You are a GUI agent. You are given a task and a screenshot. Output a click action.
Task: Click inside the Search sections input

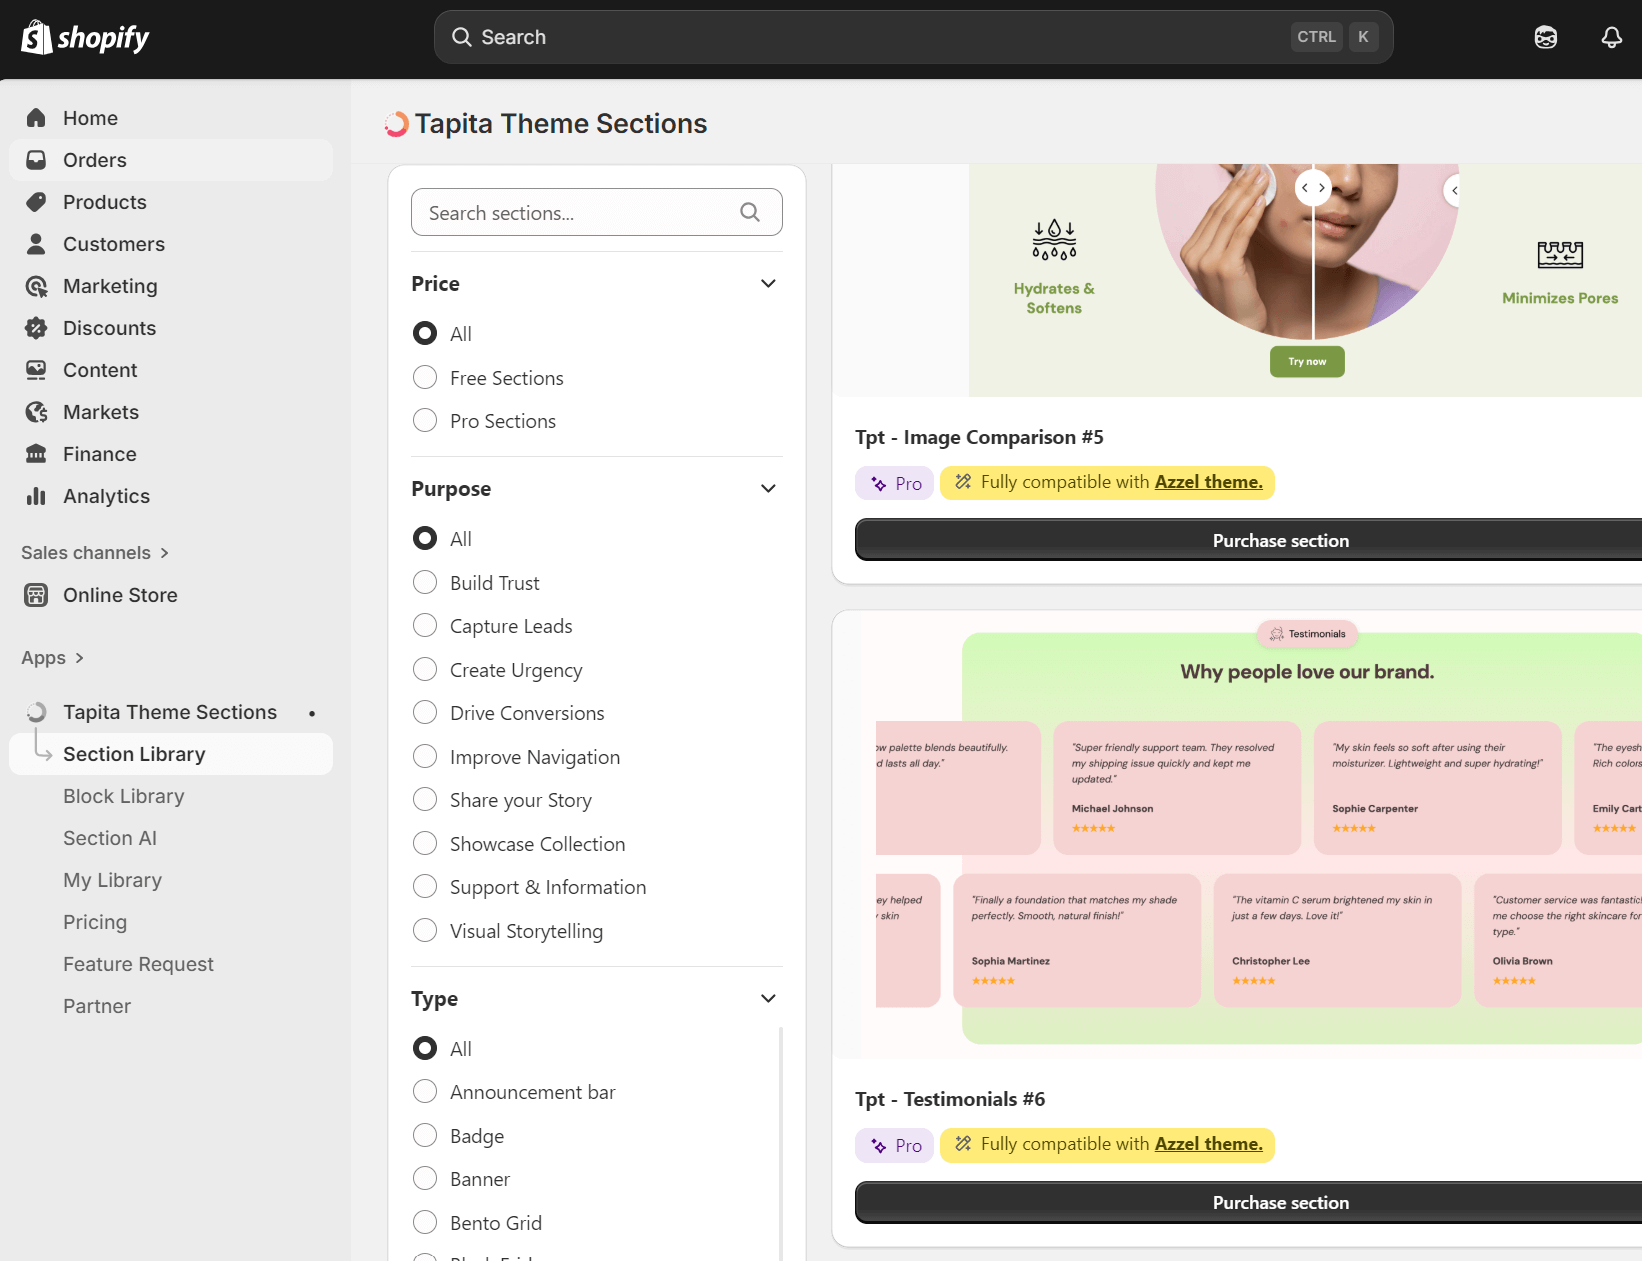click(570, 212)
